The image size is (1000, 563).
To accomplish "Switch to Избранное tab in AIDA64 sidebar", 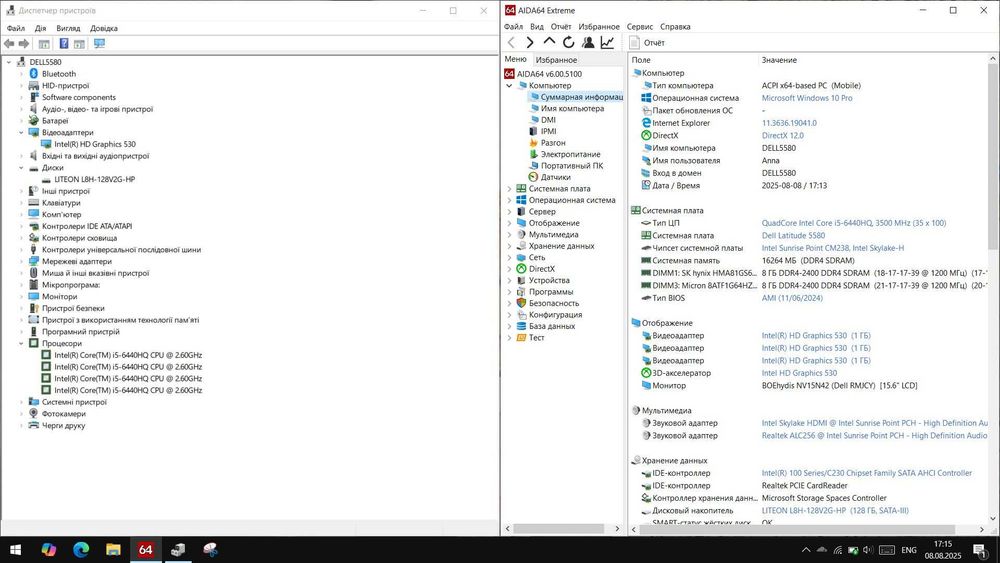I will point(556,60).
